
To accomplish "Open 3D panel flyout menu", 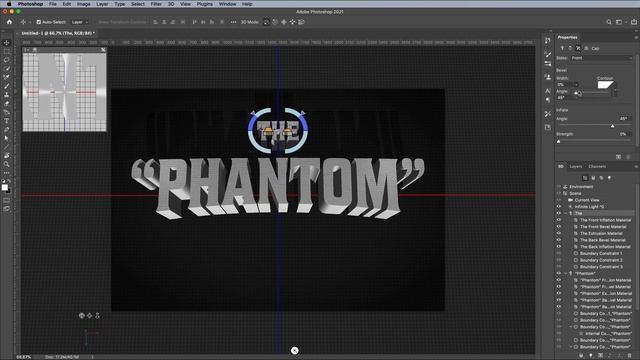I will coord(636,167).
